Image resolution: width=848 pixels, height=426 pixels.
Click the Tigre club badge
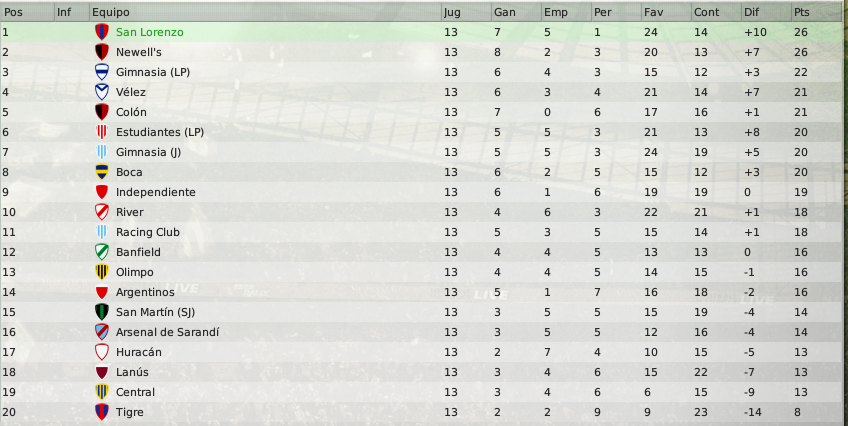[102, 412]
